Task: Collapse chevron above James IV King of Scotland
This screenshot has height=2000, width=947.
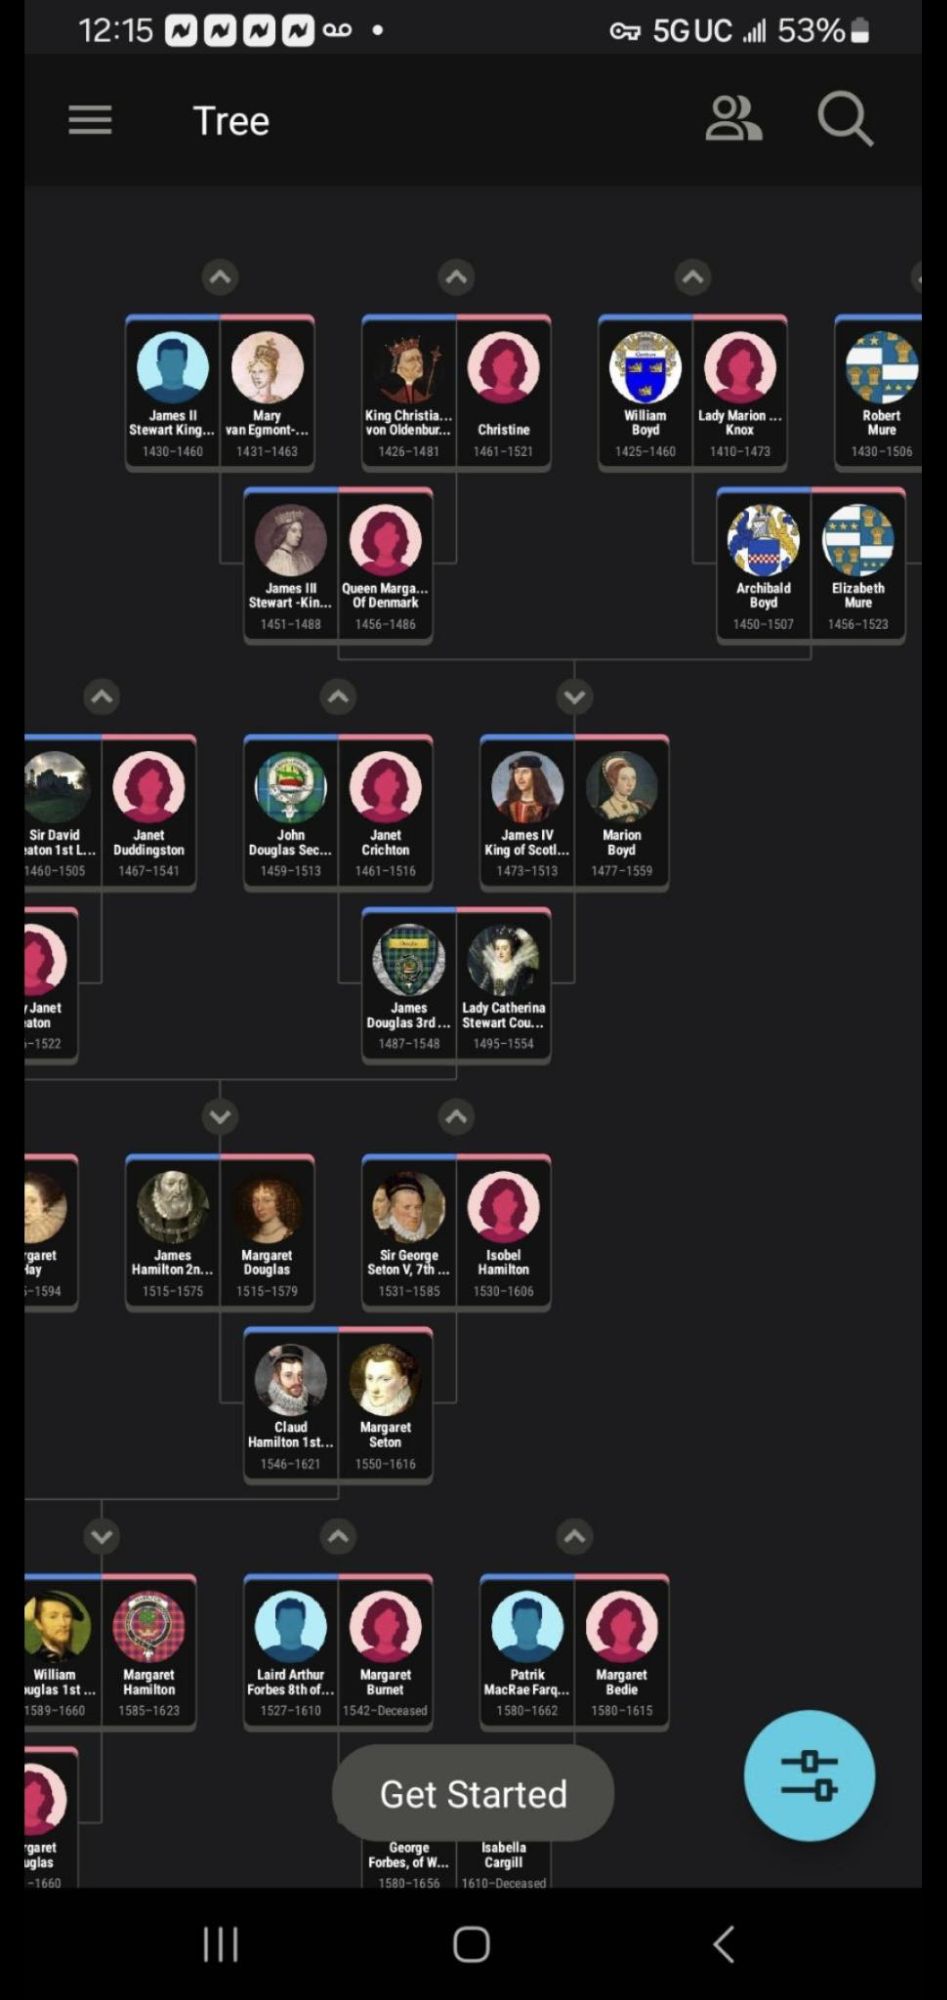Action: pos(574,697)
